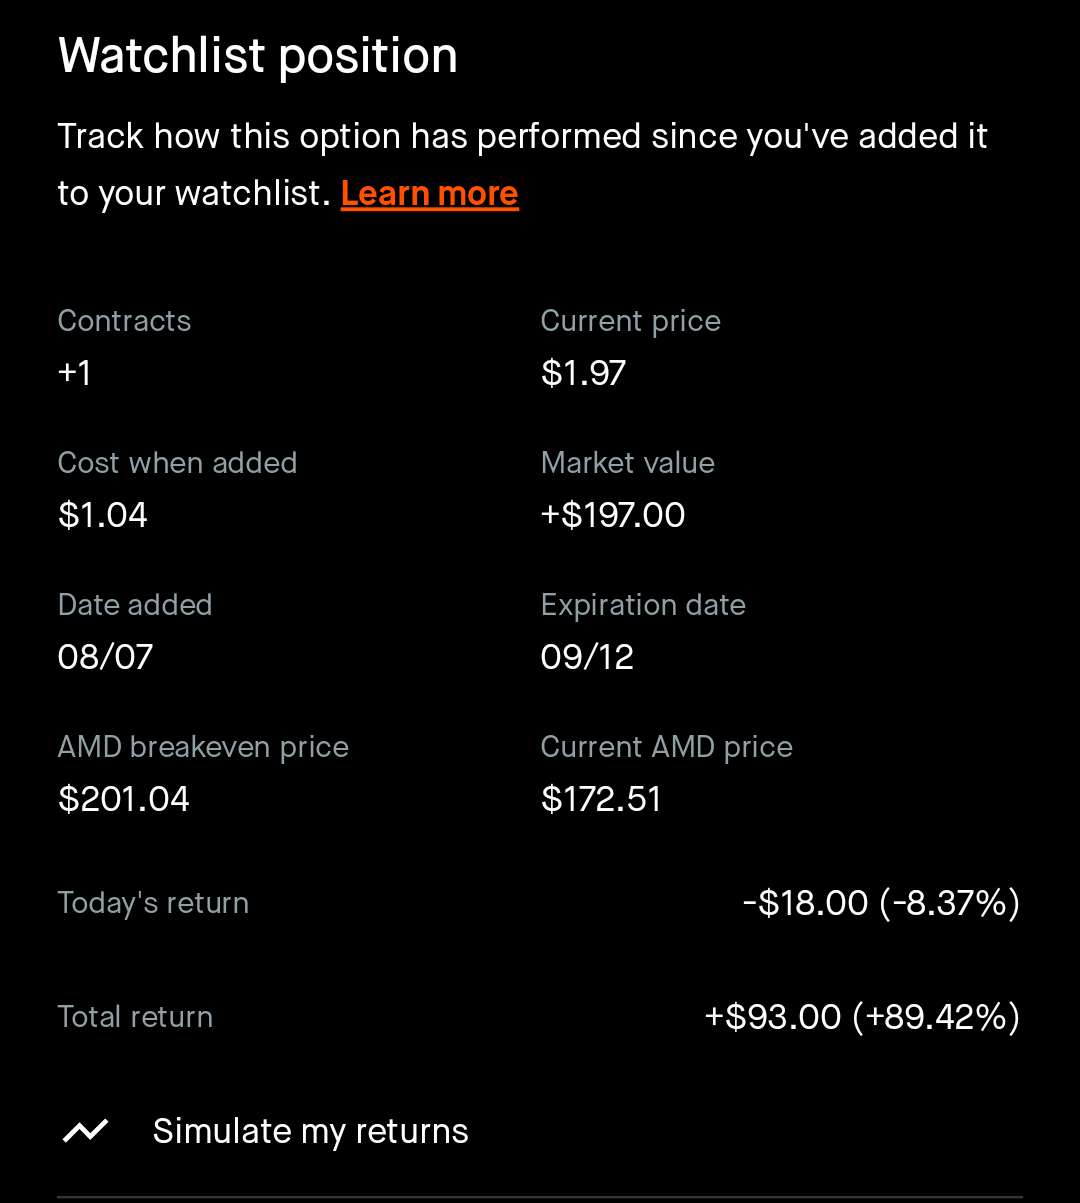Tap the Contracts +1 value

(x=75, y=373)
